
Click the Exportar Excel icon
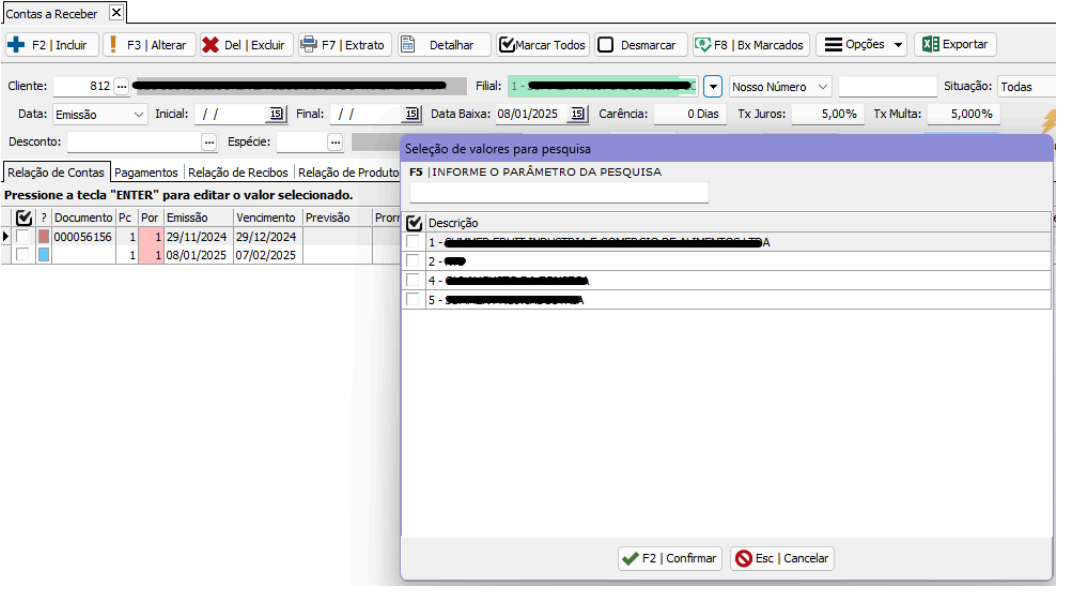[x=930, y=45]
